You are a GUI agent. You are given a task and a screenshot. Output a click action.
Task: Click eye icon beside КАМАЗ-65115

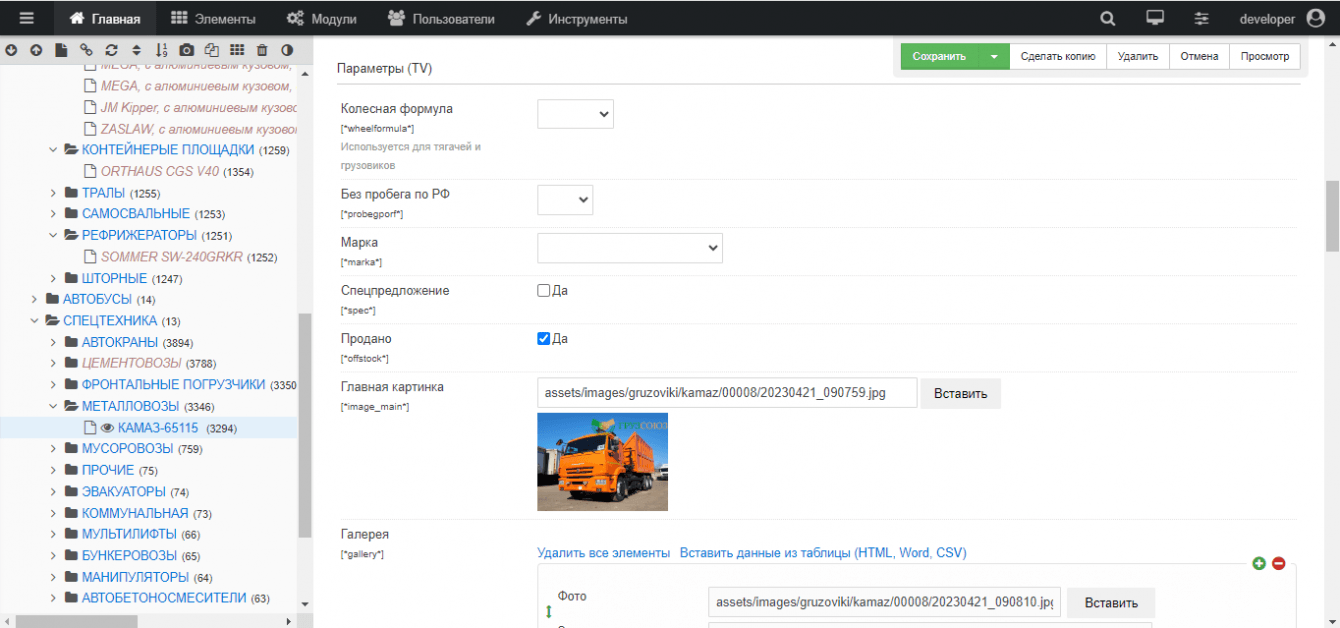[x=107, y=428]
